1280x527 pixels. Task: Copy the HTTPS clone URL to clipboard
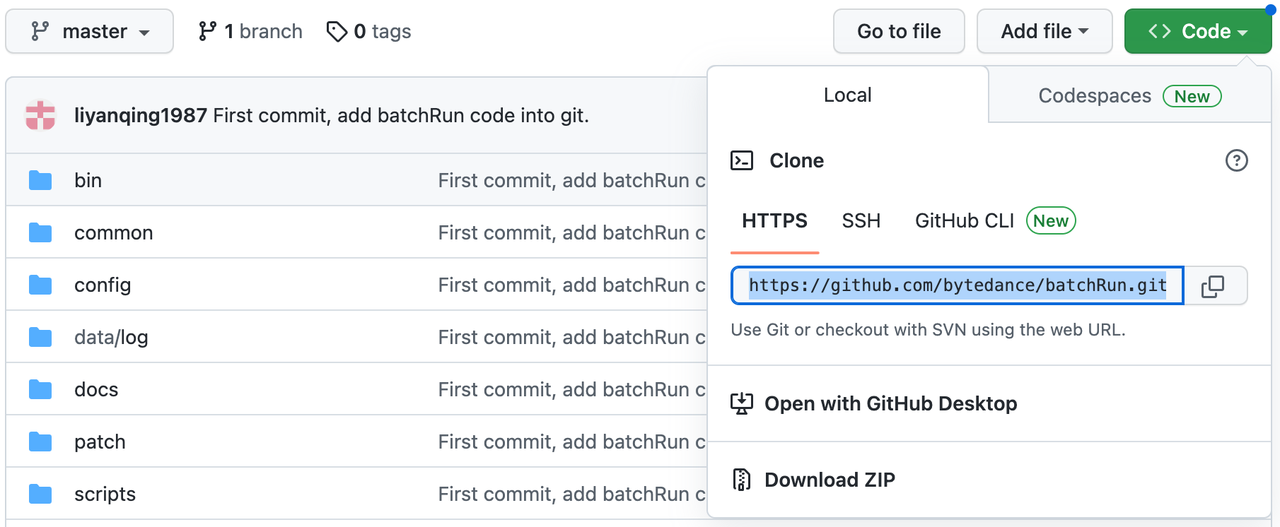(x=1213, y=286)
